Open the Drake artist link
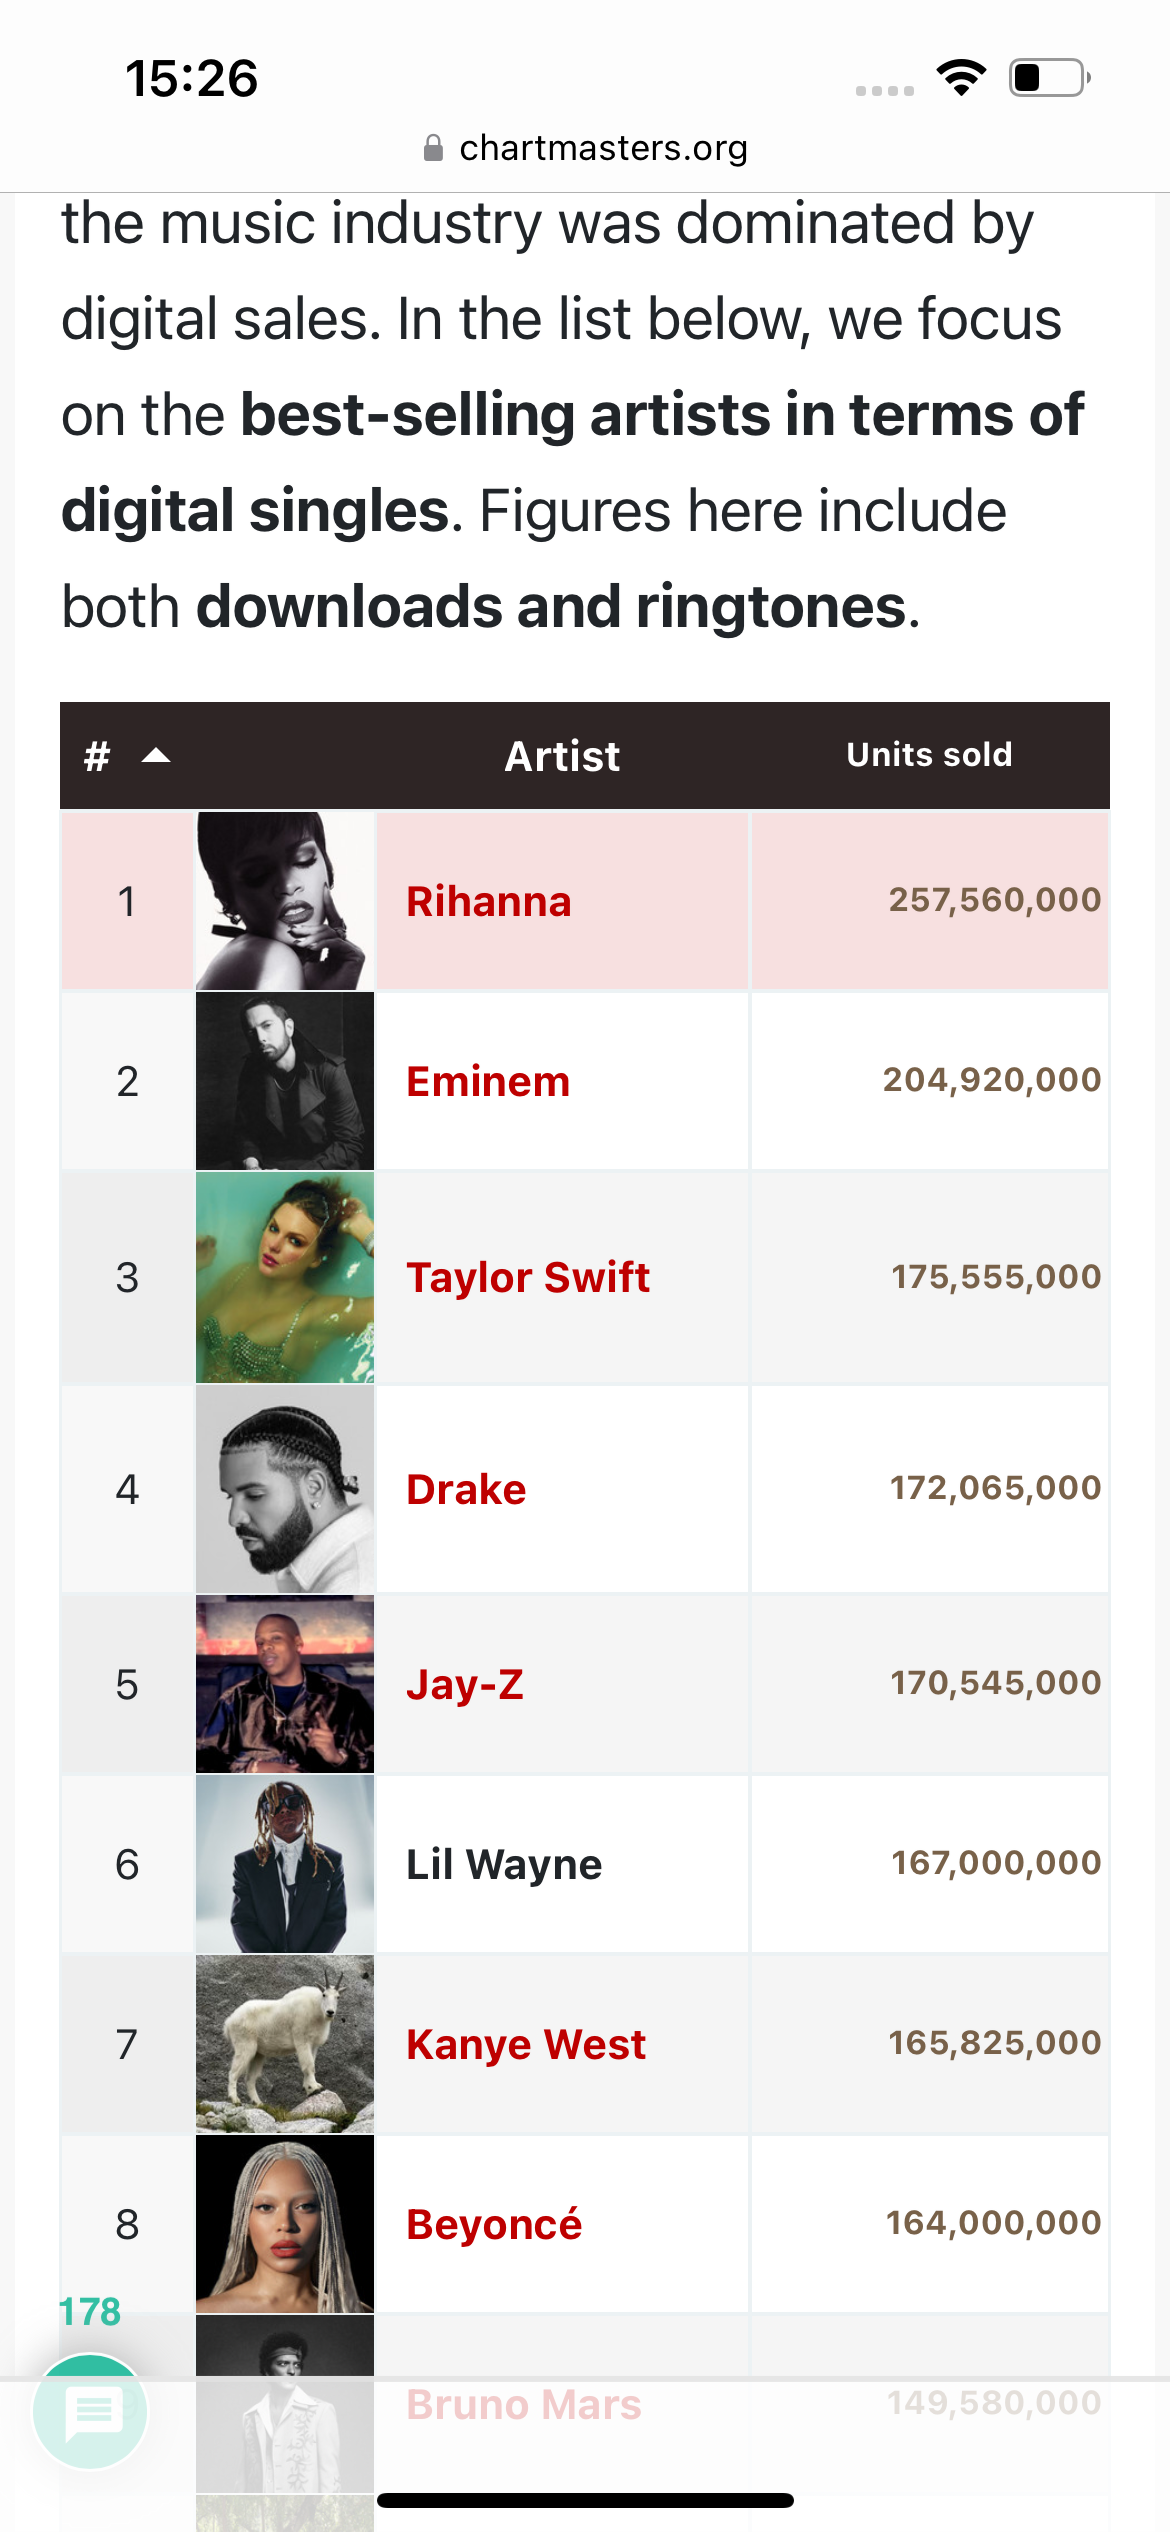 [466, 1489]
